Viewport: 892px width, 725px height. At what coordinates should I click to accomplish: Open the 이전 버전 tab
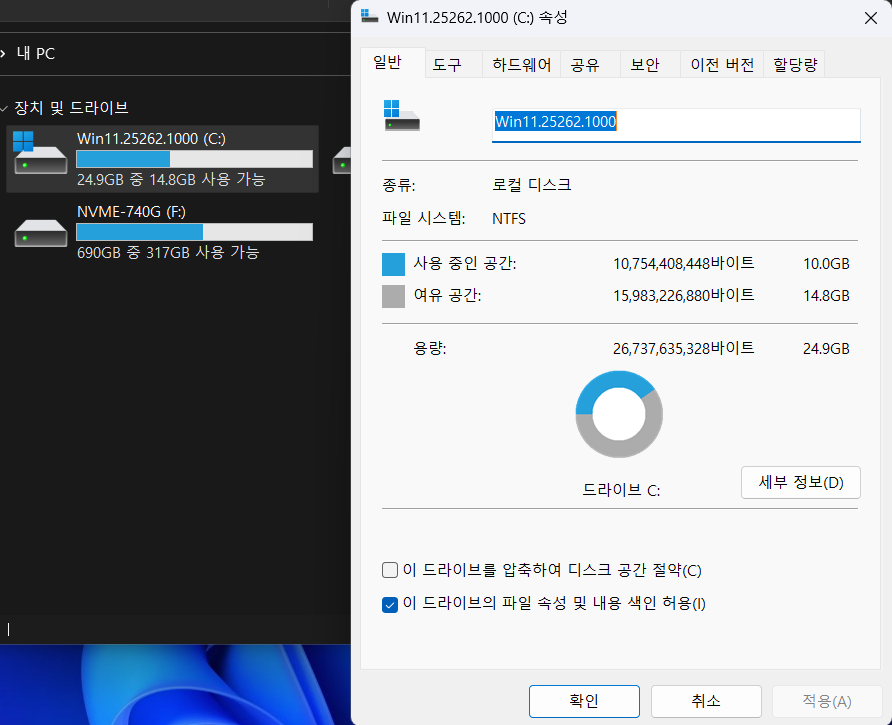[722, 64]
